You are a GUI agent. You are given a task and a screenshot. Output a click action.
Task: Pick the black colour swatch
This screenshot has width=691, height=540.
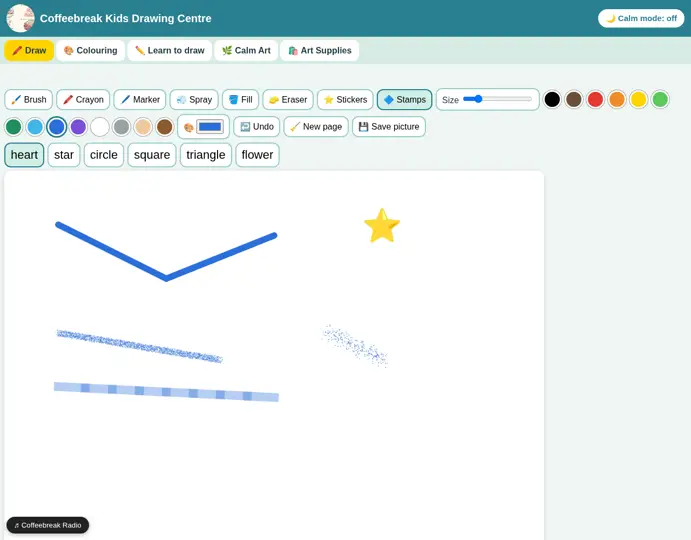[552, 100]
